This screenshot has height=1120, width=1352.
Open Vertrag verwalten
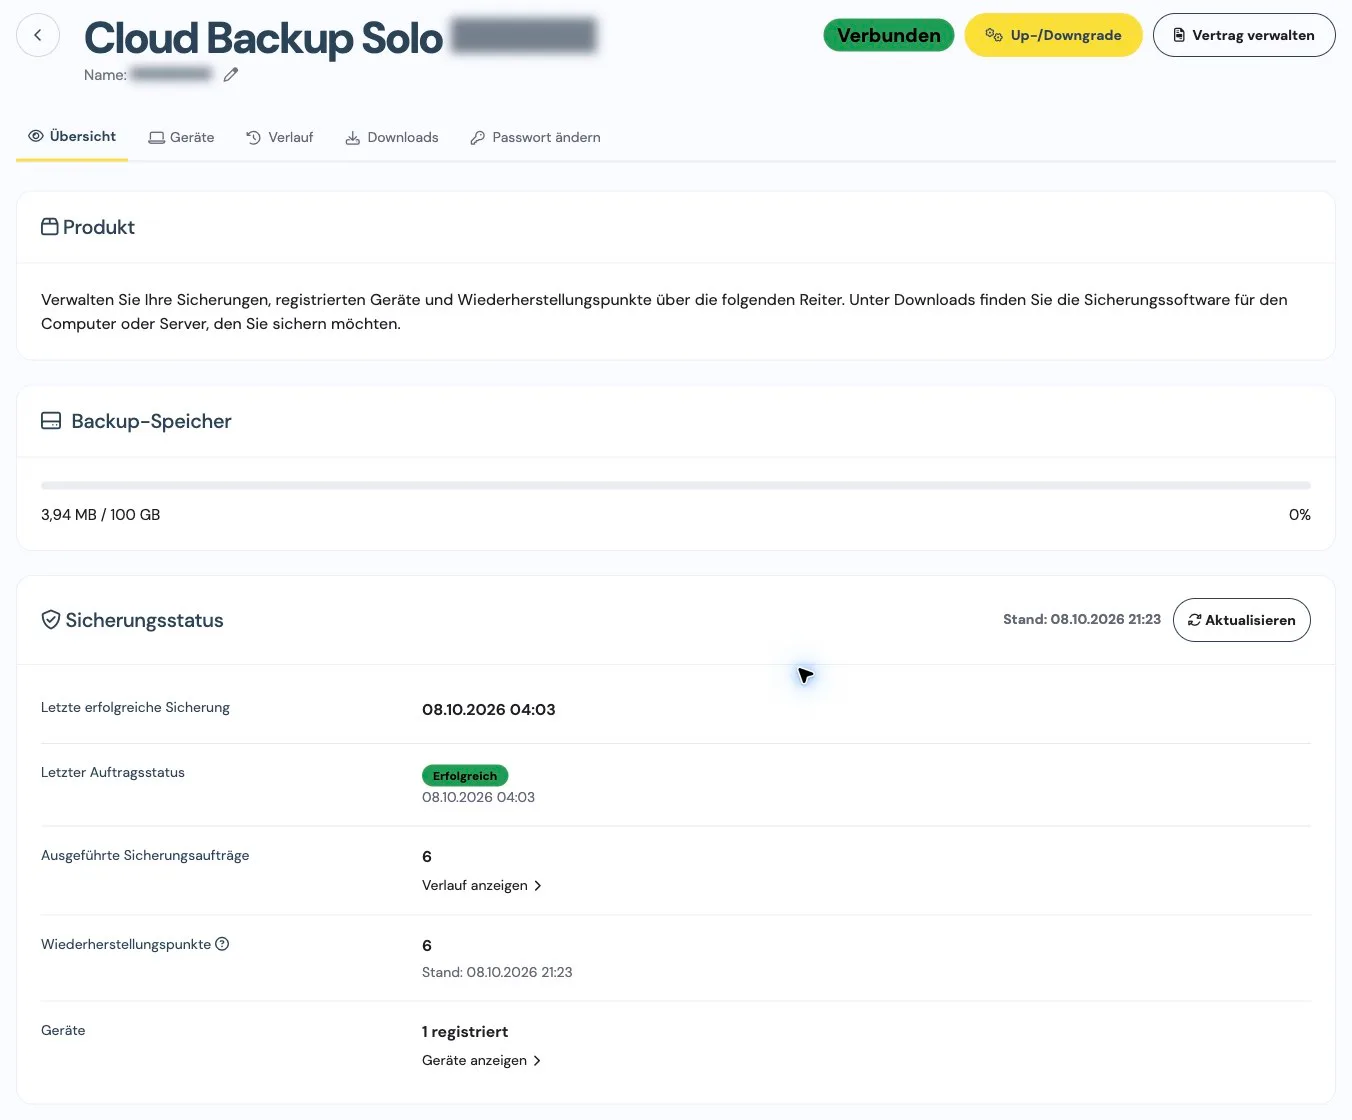point(1244,35)
